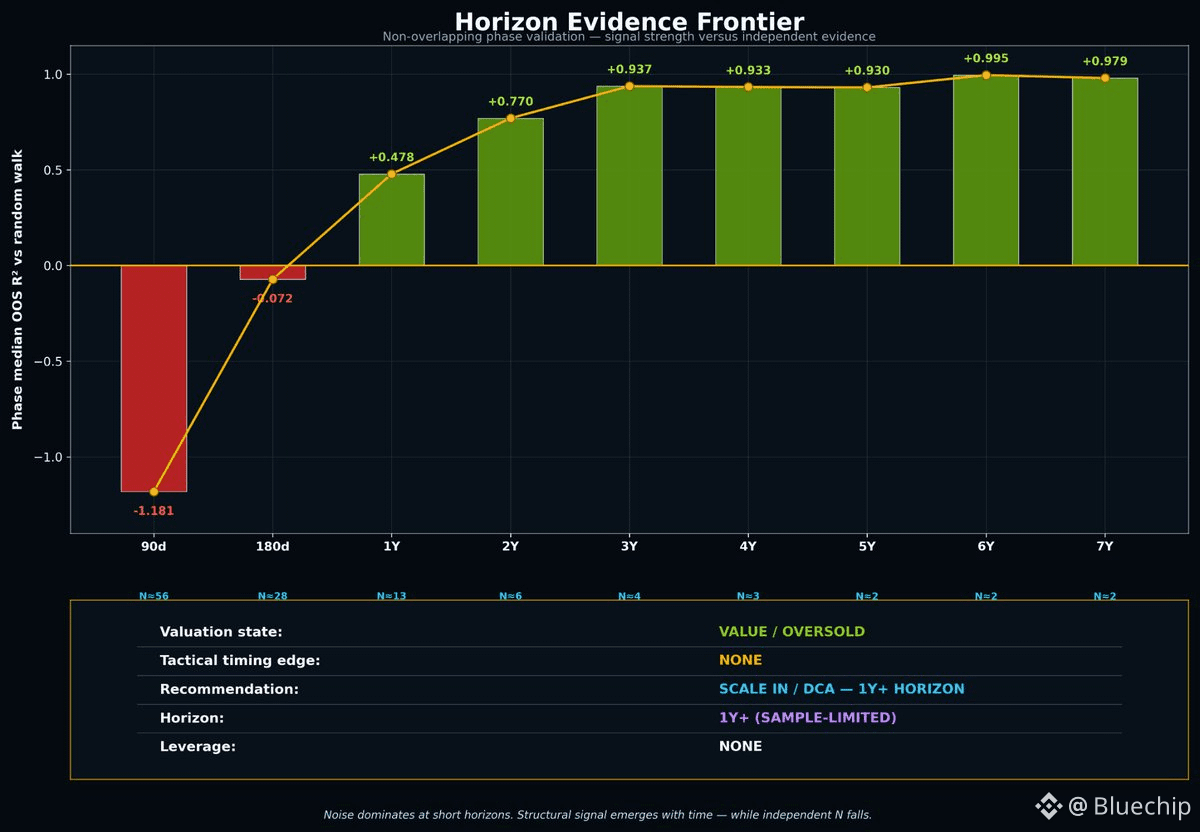Click the x-axis tick label 1Y
The height and width of the screenshot is (832, 1200).
point(391,547)
